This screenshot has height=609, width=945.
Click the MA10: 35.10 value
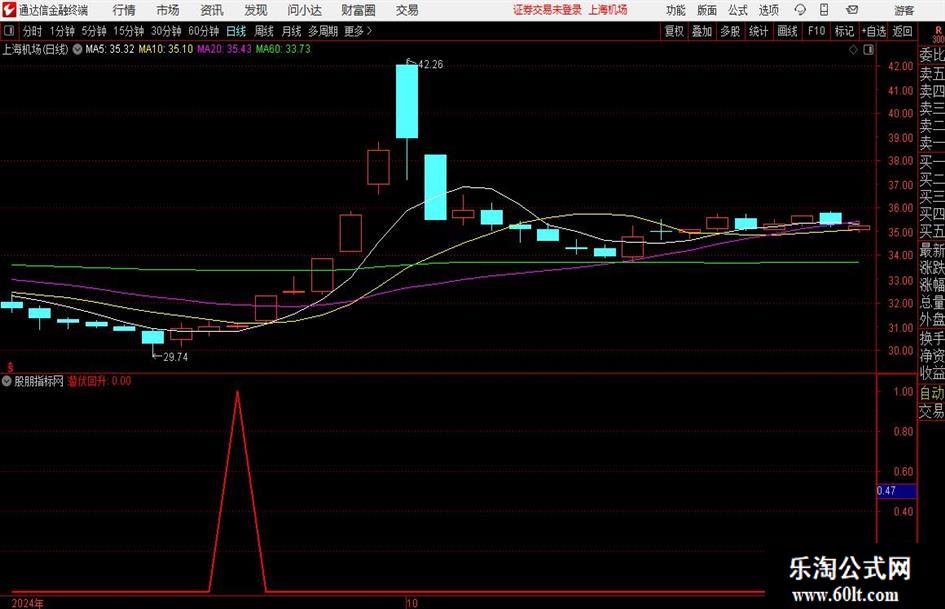[166, 49]
